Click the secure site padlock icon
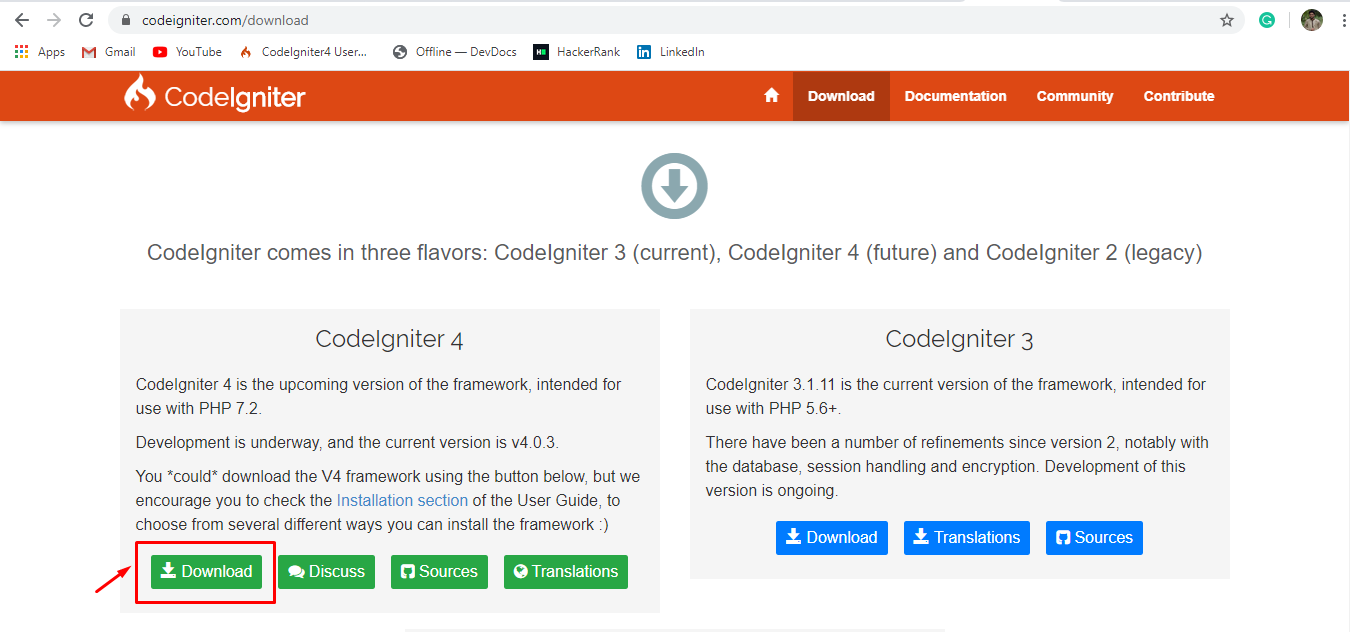 [124, 19]
